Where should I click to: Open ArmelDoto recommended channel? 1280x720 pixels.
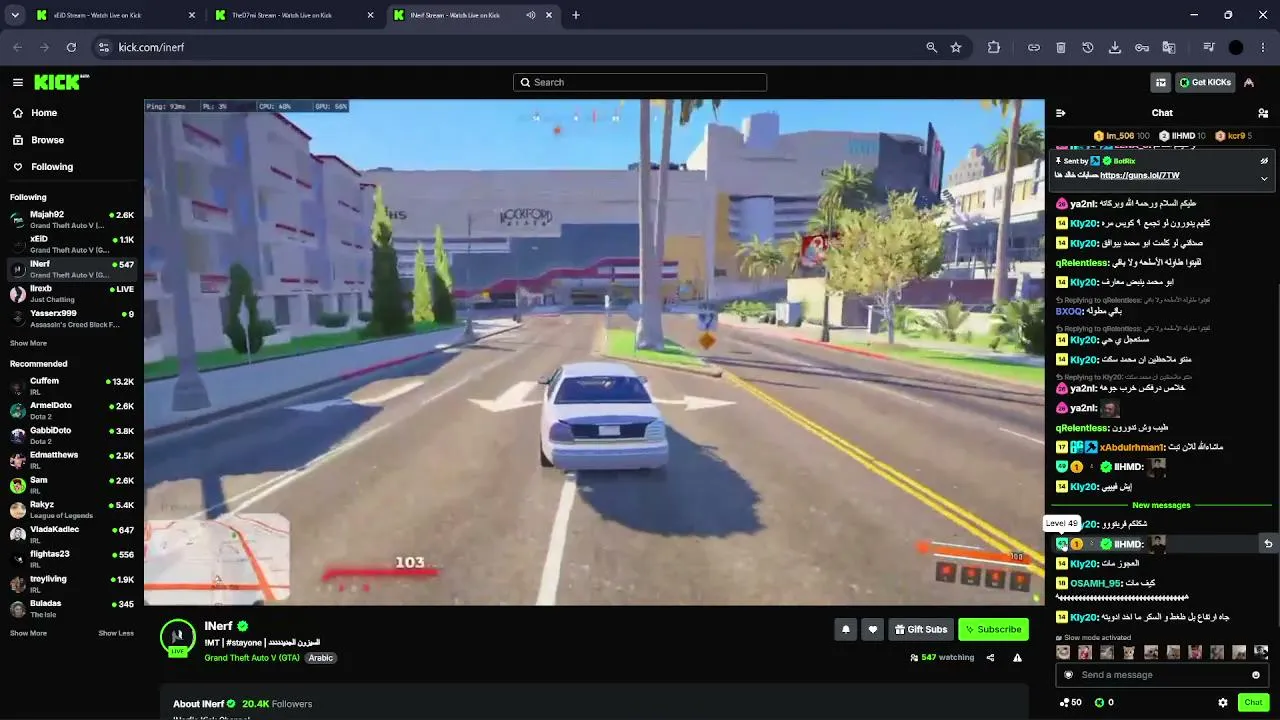click(x=72, y=410)
